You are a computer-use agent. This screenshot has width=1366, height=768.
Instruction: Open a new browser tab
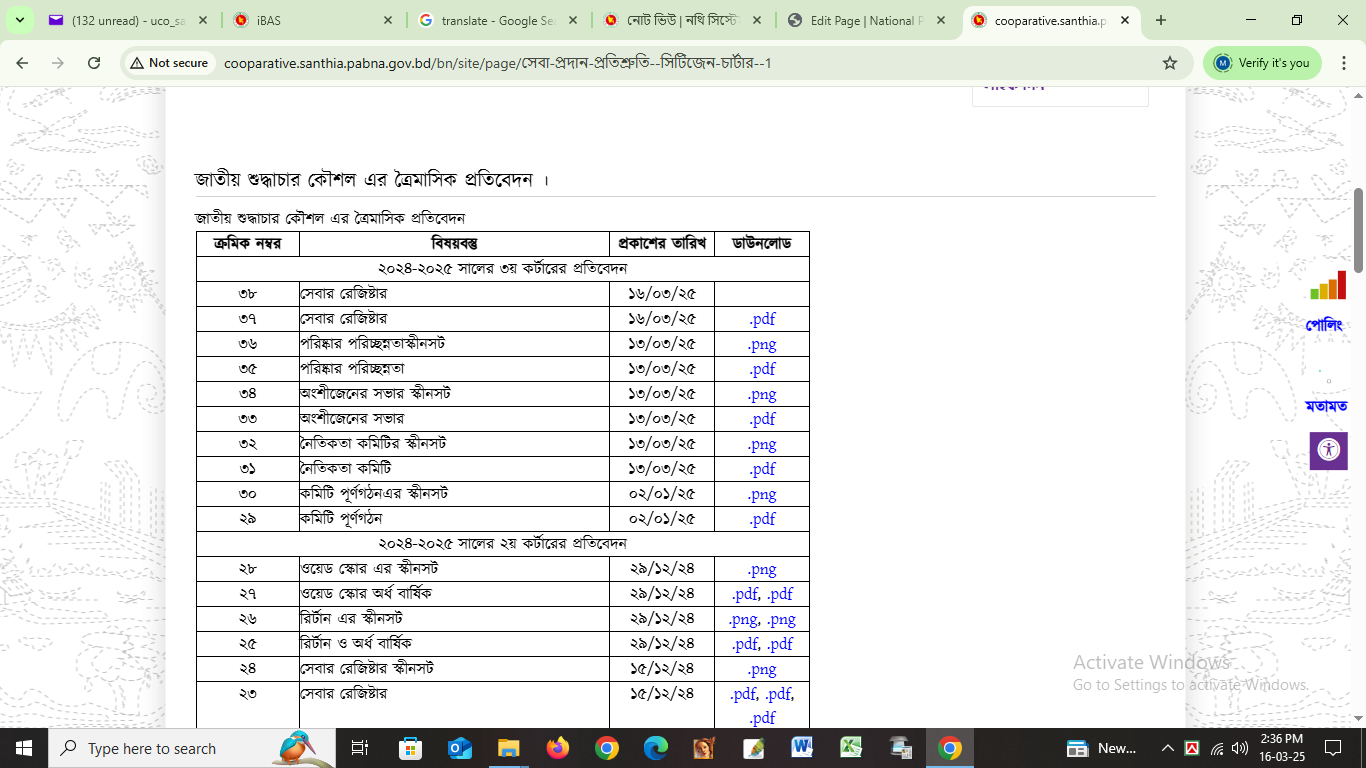tap(1160, 20)
